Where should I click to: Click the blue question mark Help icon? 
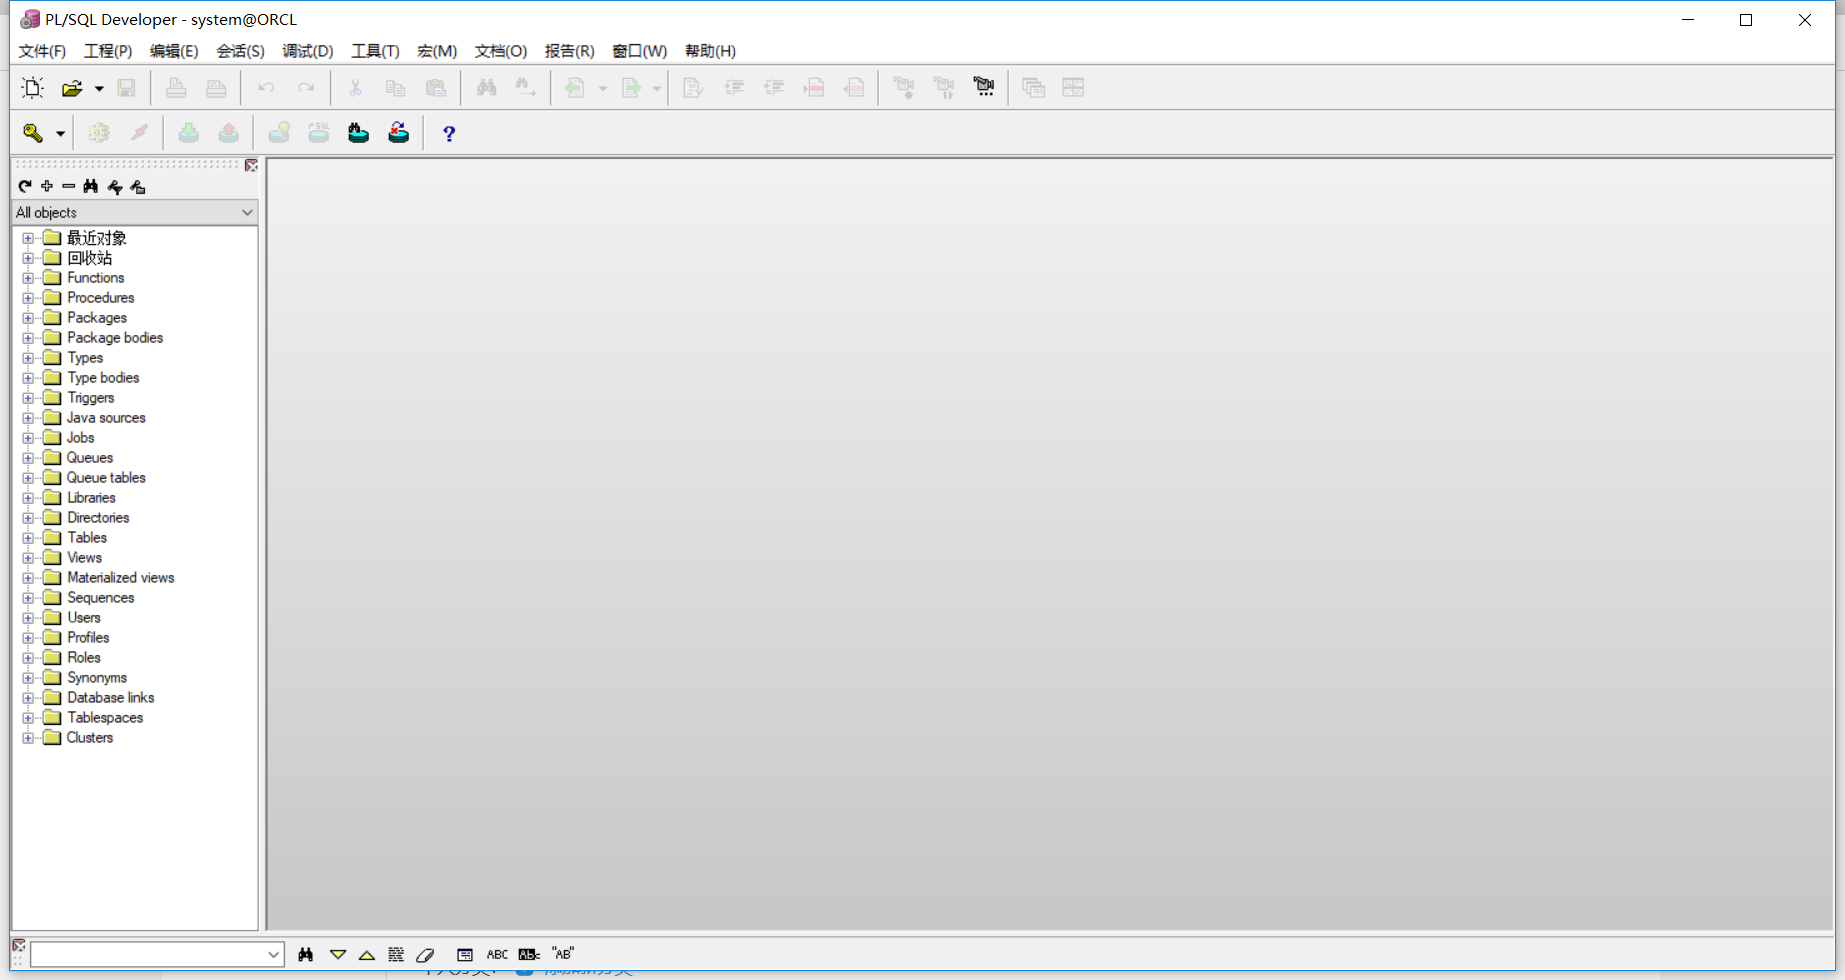[x=449, y=133]
